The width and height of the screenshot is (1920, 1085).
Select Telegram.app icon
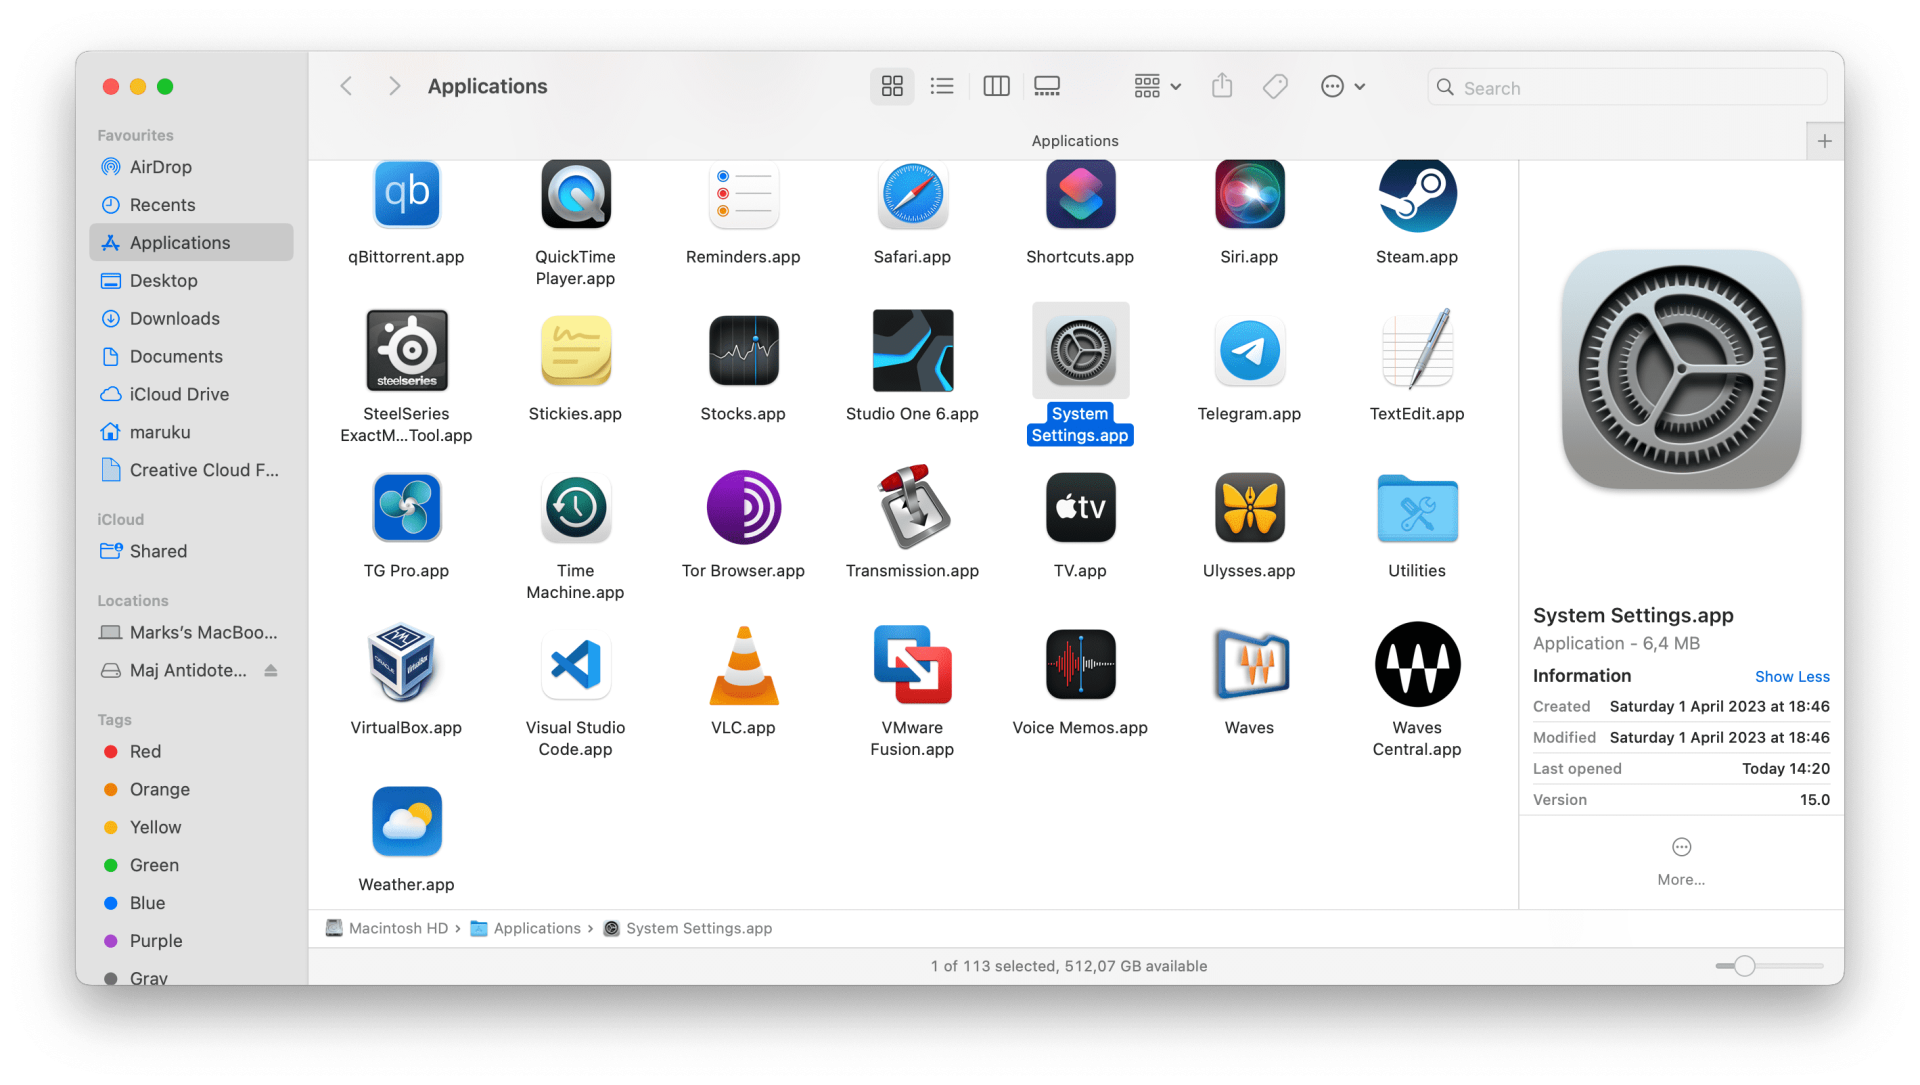1249,350
